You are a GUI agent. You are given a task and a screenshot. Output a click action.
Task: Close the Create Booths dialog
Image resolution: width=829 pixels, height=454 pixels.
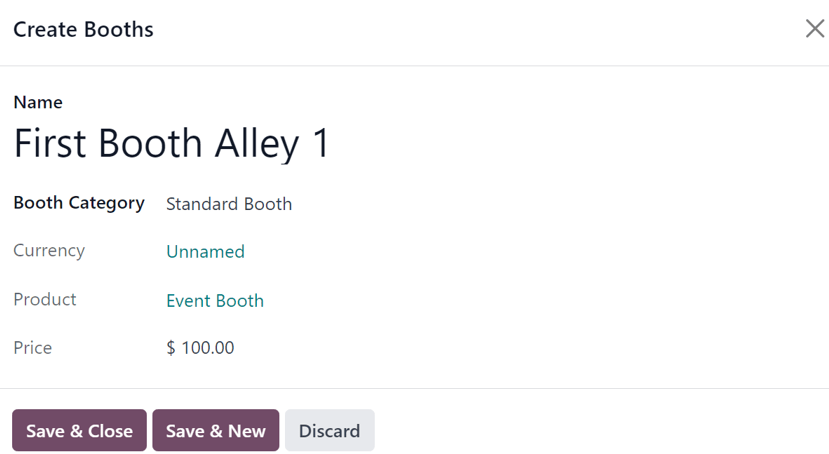pos(814,29)
